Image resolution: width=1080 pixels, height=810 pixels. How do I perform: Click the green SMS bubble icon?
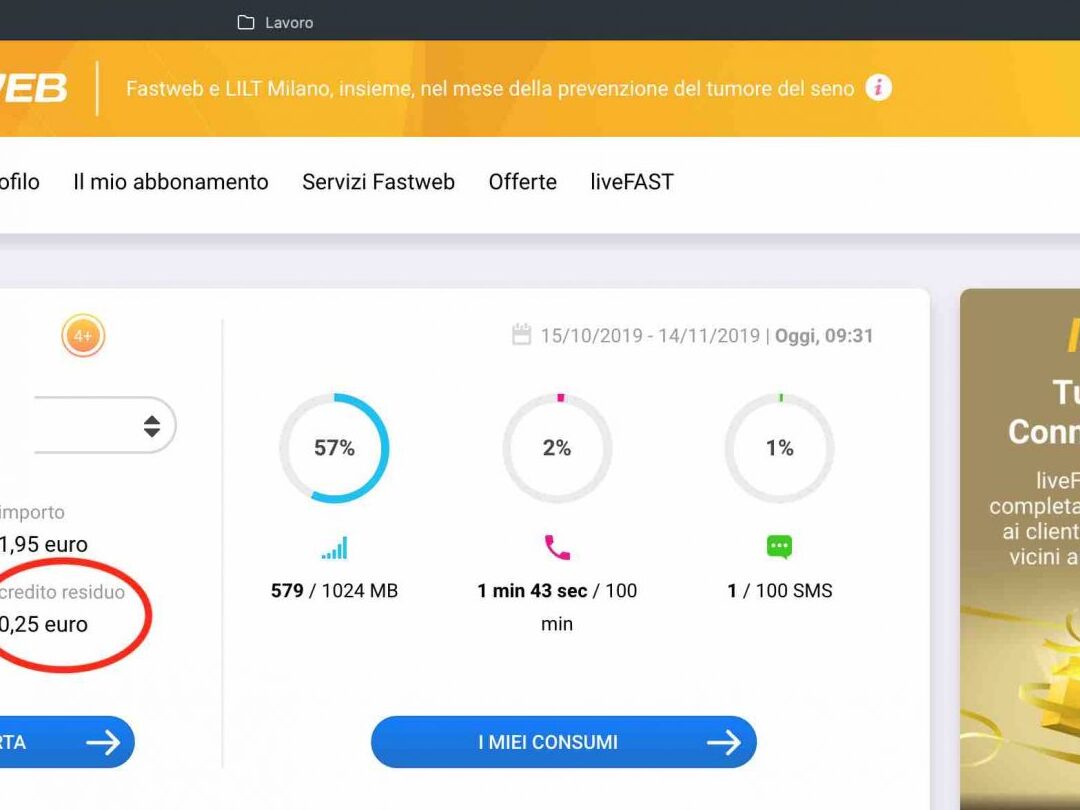point(779,547)
